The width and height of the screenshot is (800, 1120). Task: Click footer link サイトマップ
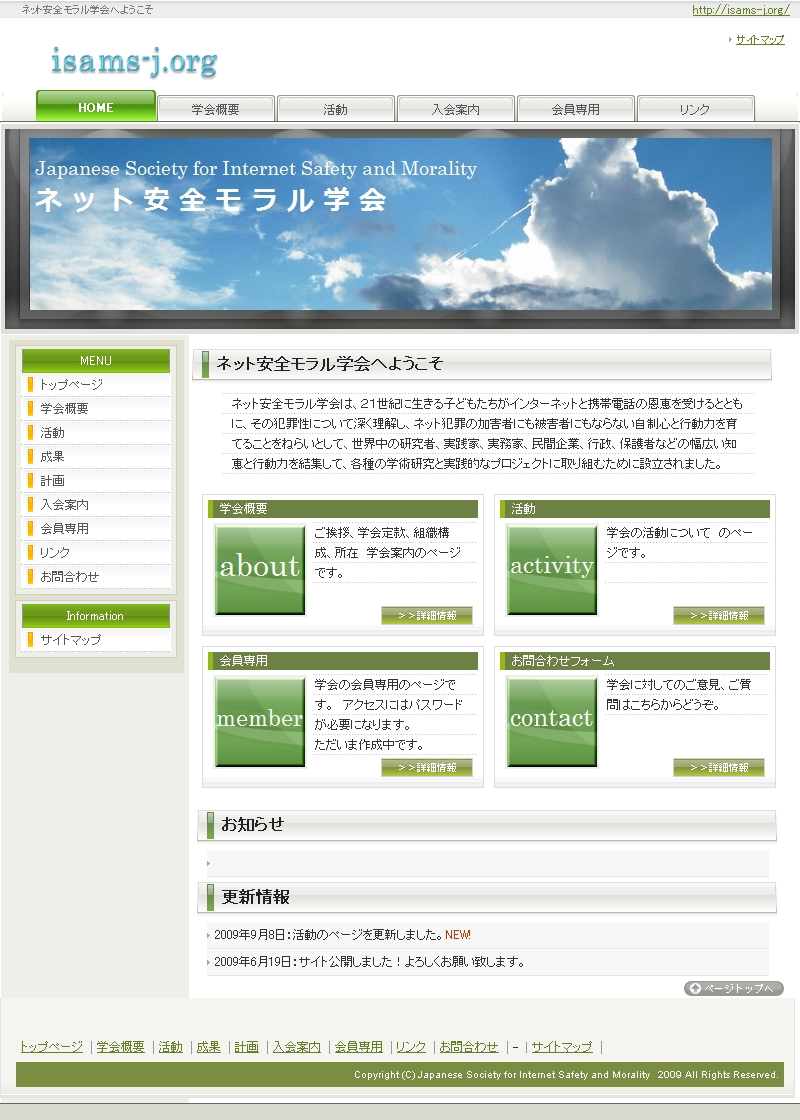[561, 1046]
